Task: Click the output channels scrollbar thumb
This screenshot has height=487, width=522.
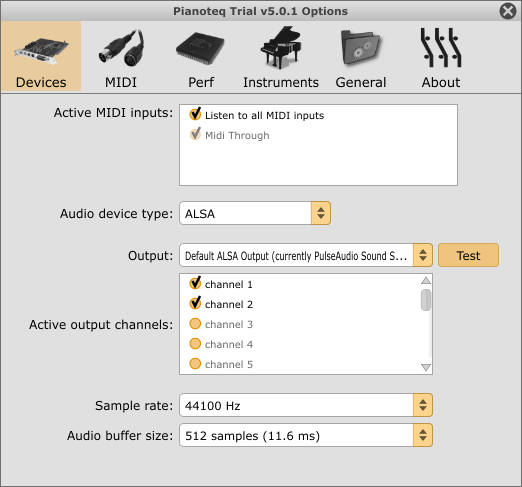Action: (x=426, y=300)
